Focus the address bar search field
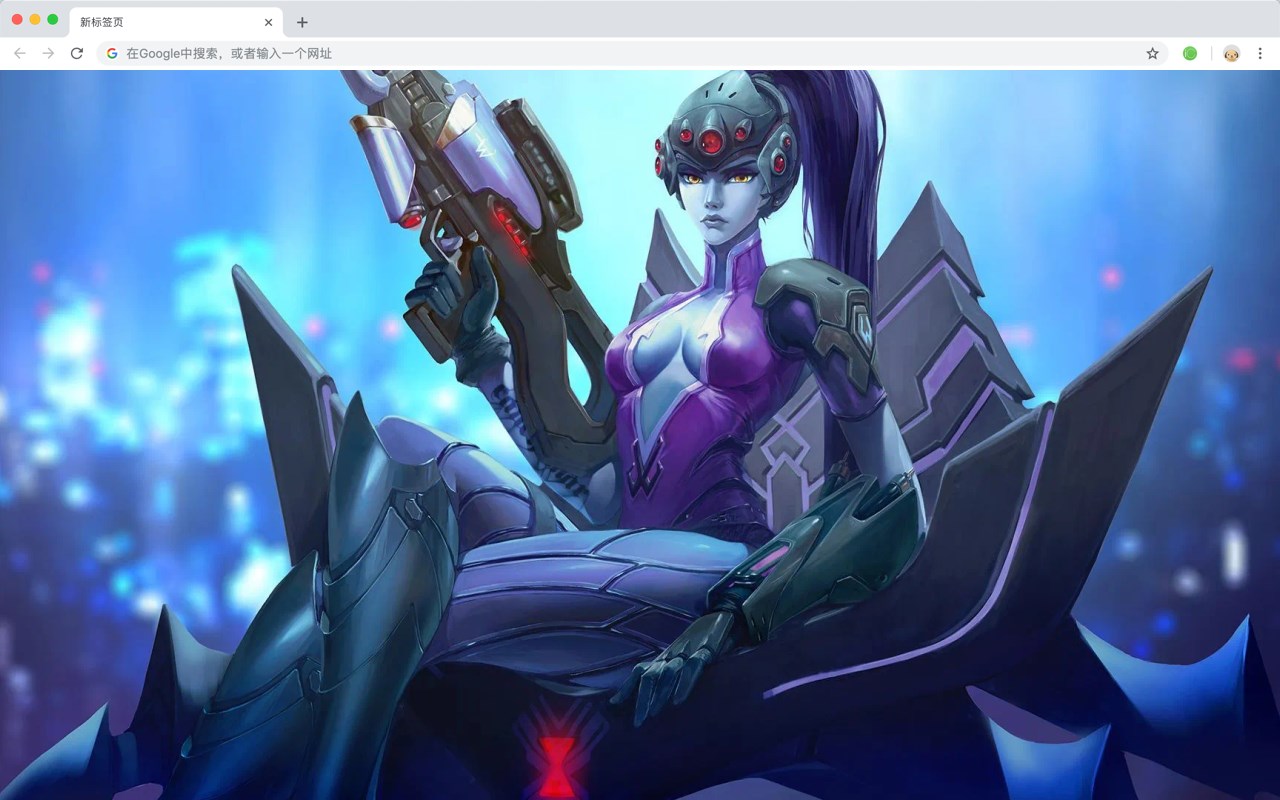 [632, 53]
